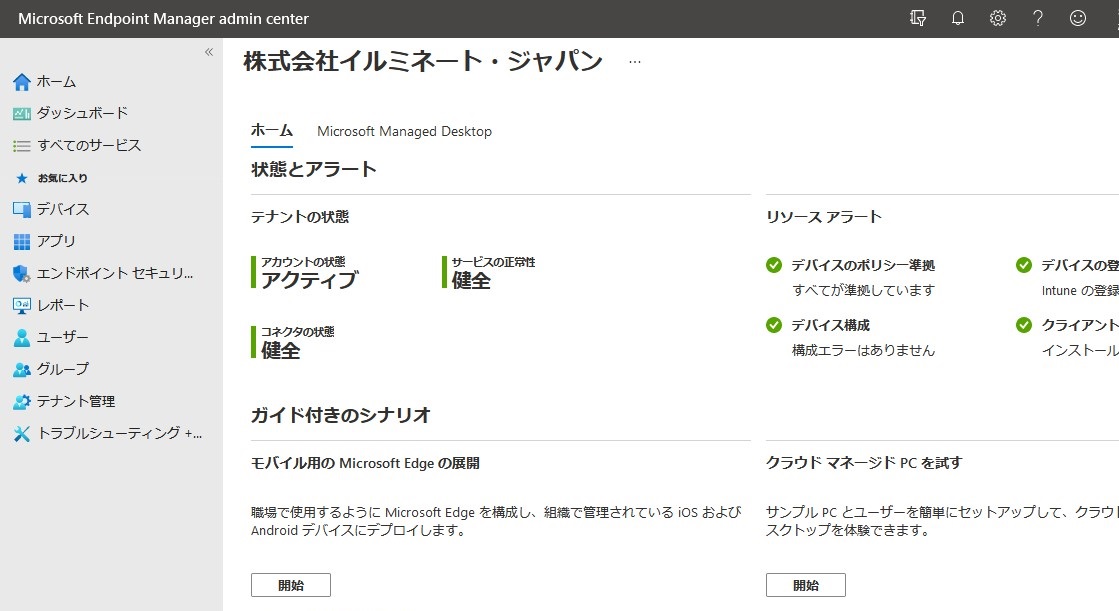Switch to Microsoft Managed Desktop tab
Viewport: 1119px width, 611px height.
(x=405, y=131)
